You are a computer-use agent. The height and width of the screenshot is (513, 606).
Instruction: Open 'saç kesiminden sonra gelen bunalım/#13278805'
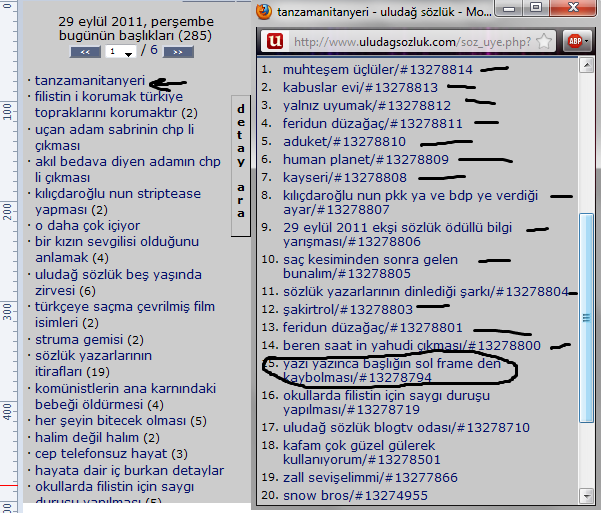coord(370,267)
